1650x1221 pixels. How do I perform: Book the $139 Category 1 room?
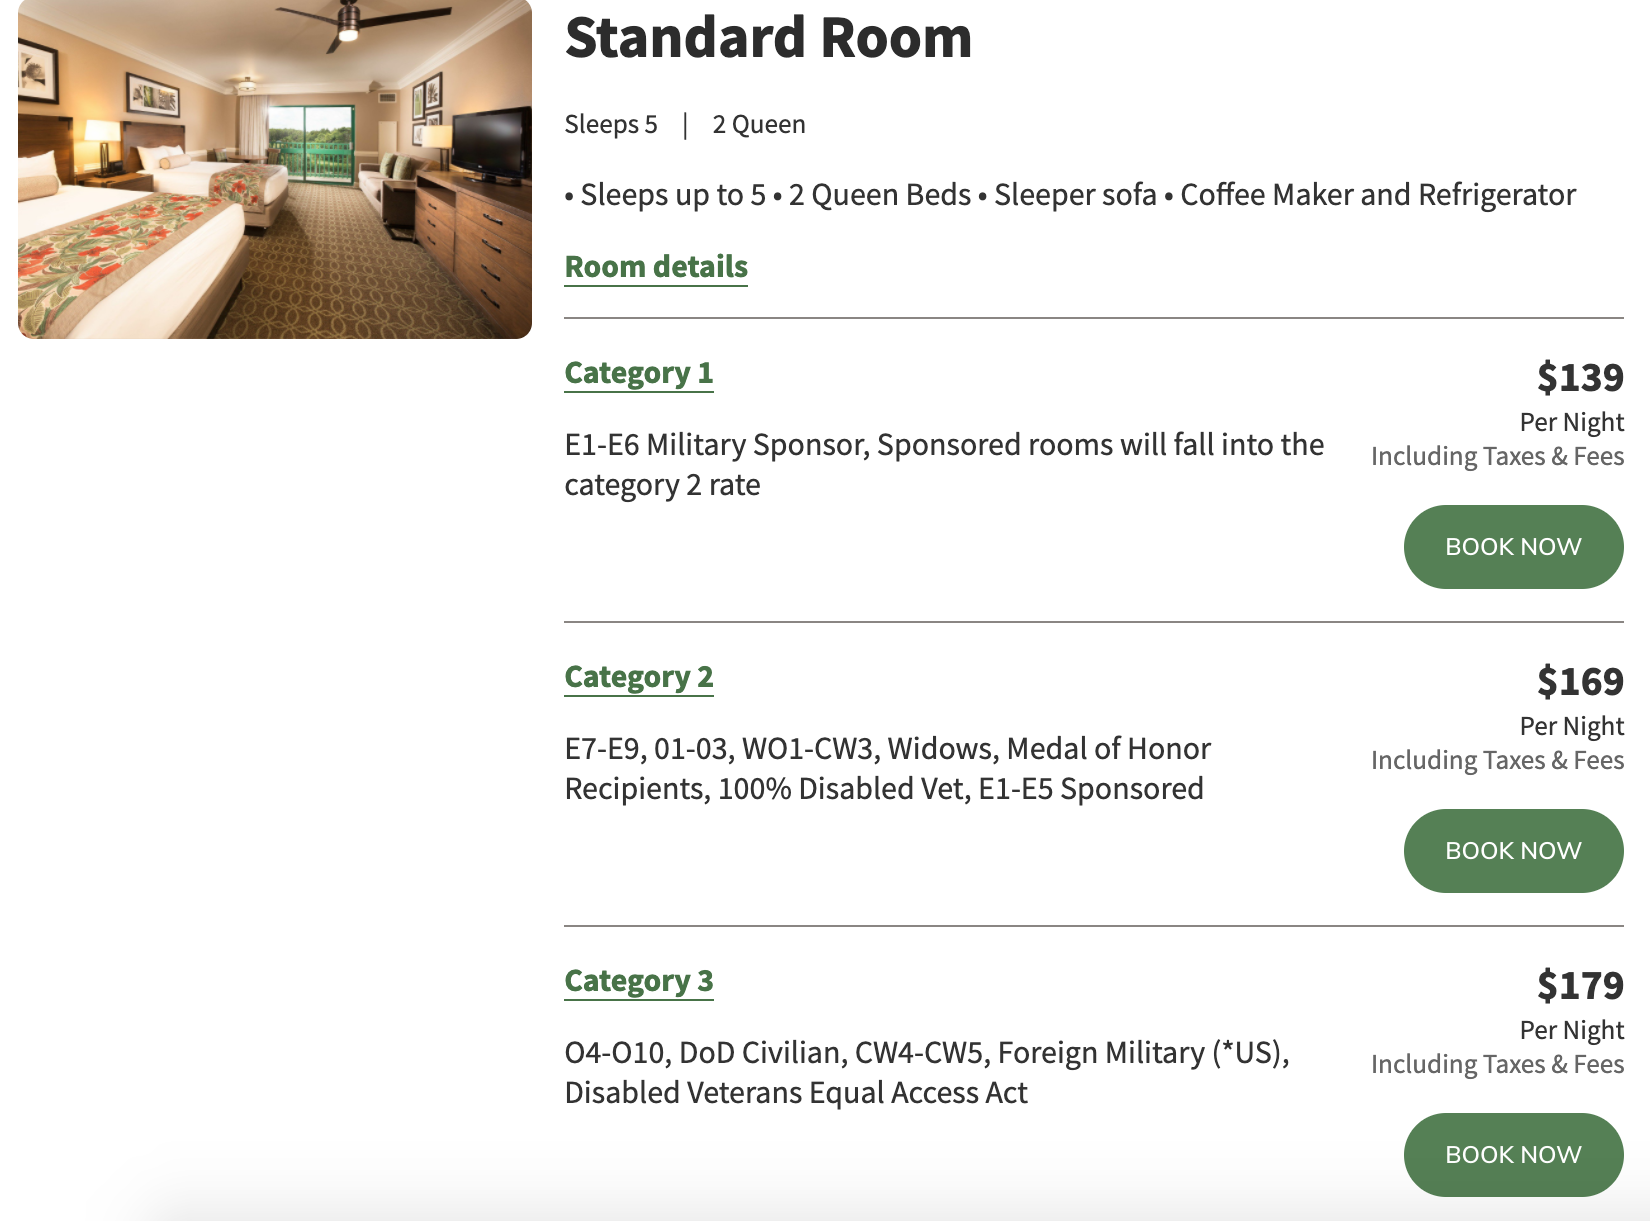pos(1513,547)
